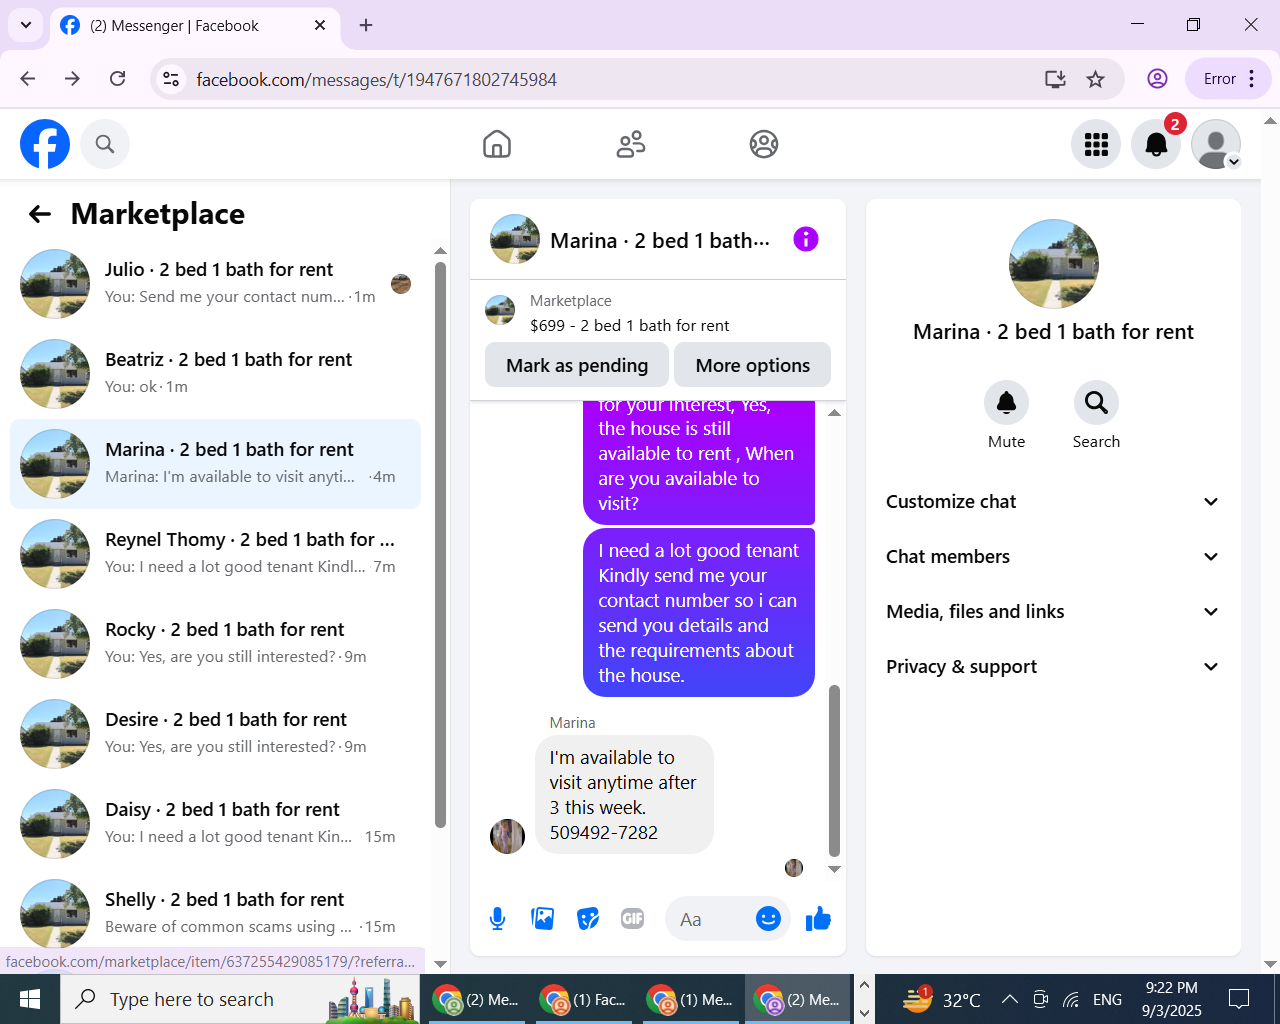Open the Friends icon in top navigation
This screenshot has height=1024, width=1280.
coord(631,144)
